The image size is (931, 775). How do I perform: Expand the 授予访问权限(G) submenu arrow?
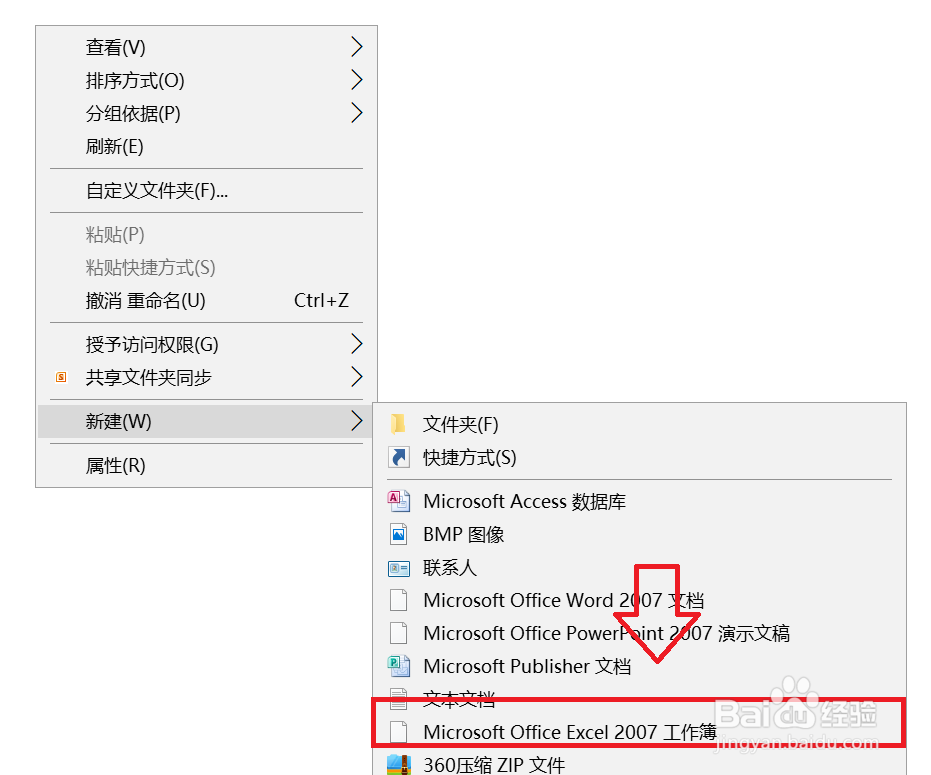(356, 344)
